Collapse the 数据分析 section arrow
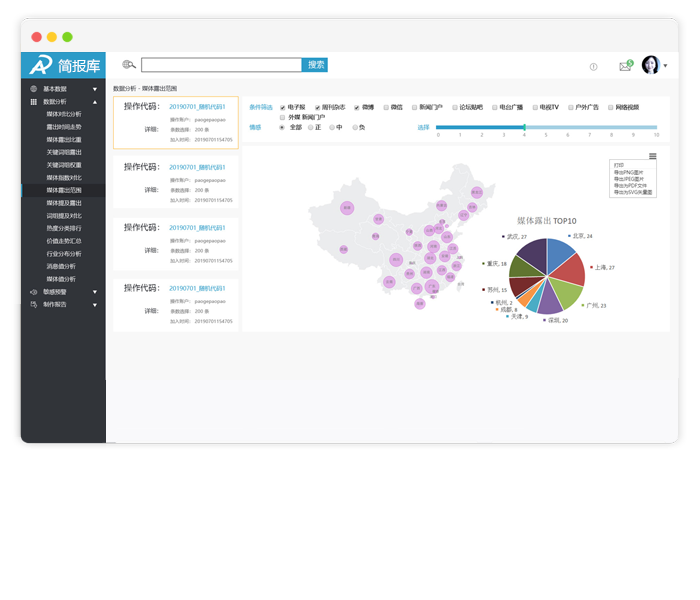The height and width of the screenshot is (600, 700). [x=95, y=102]
